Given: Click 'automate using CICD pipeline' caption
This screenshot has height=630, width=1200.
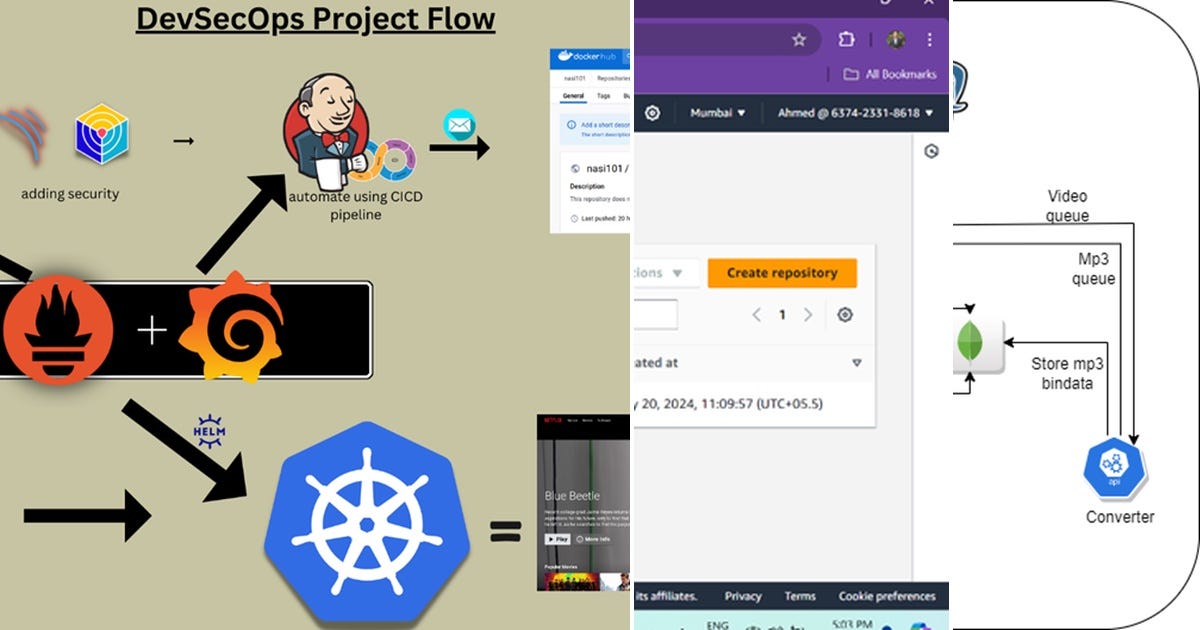Looking at the screenshot, I should [355, 205].
